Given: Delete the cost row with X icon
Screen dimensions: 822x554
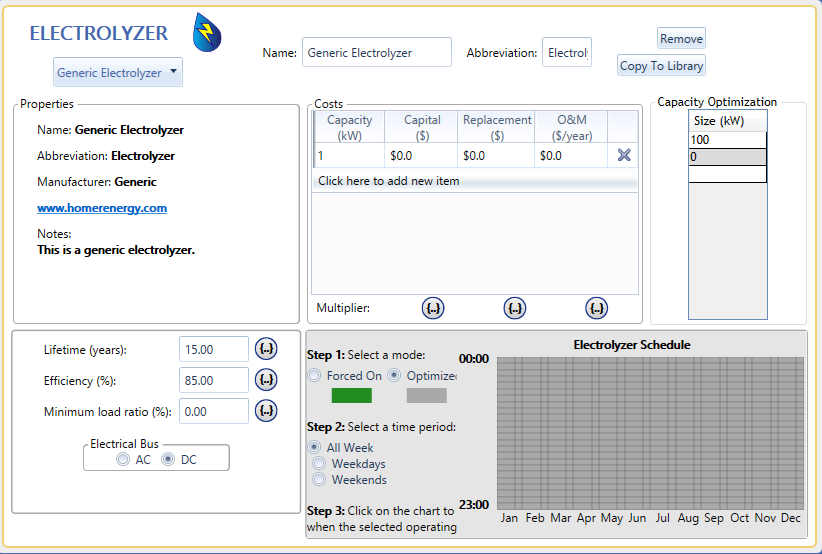Looking at the screenshot, I should [x=624, y=155].
